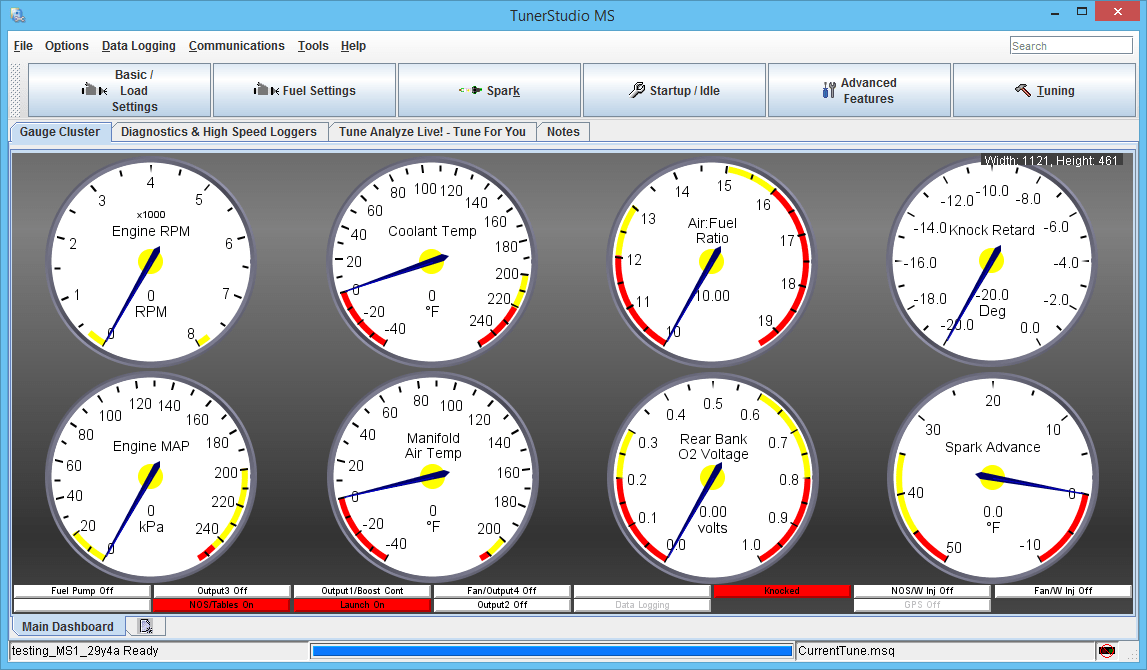Switch to Tune Analyze Live! tab
Image resolution: width=1147 pixels, height=670 pixels.
(x=432, y=132)
